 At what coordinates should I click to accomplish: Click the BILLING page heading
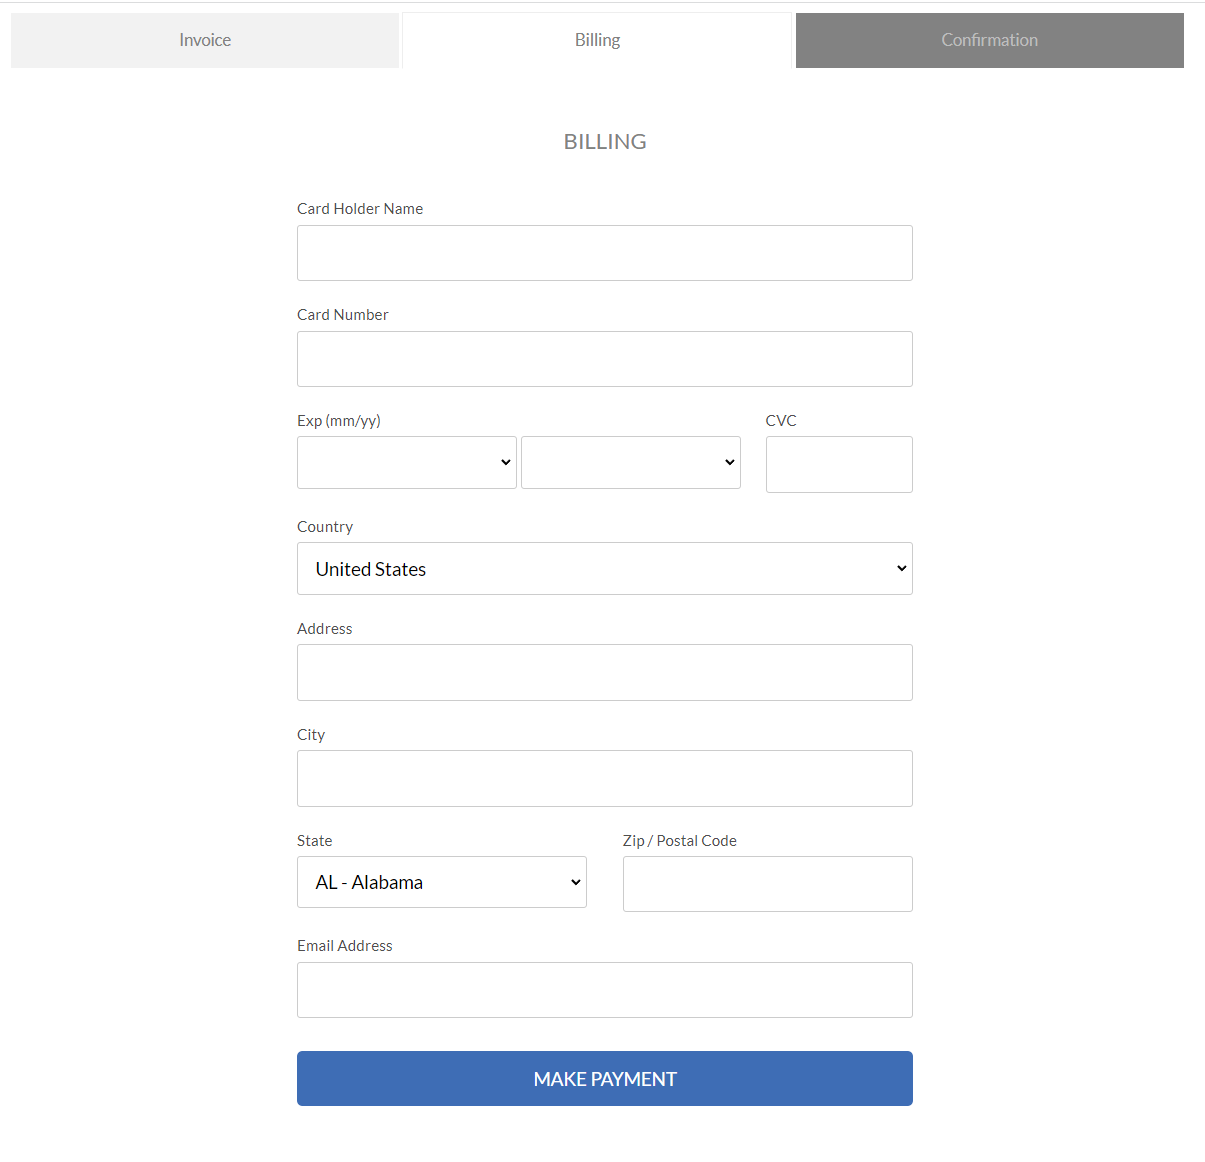[605, 142]
